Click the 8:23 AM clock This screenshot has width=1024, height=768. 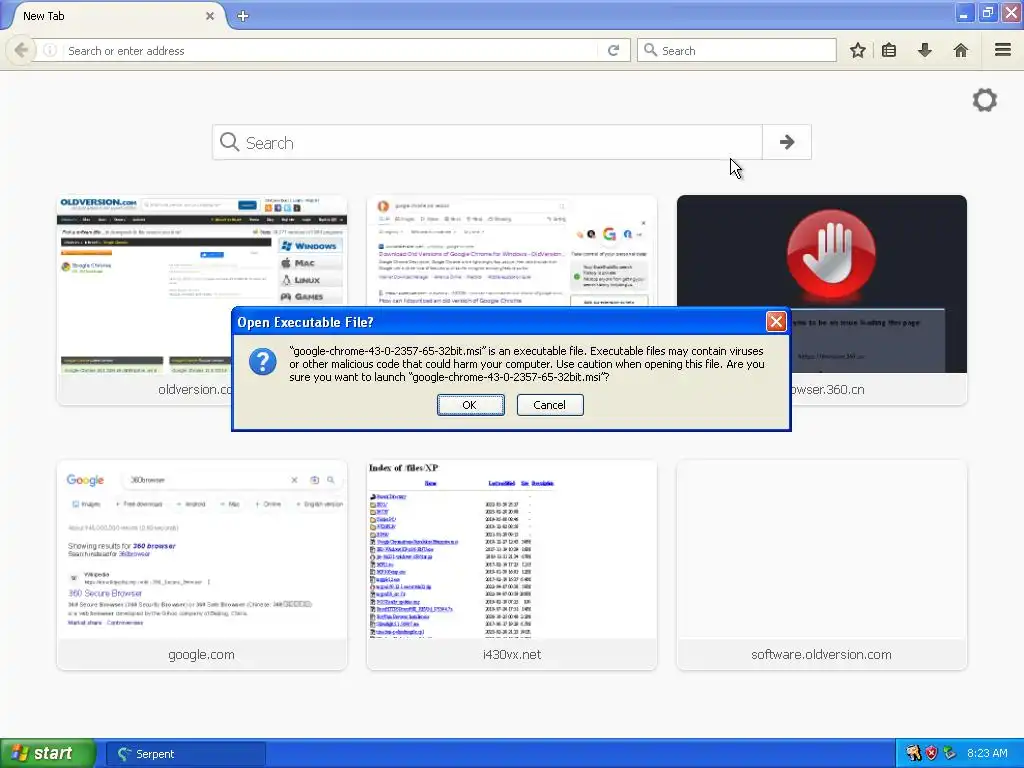[987, 753]
